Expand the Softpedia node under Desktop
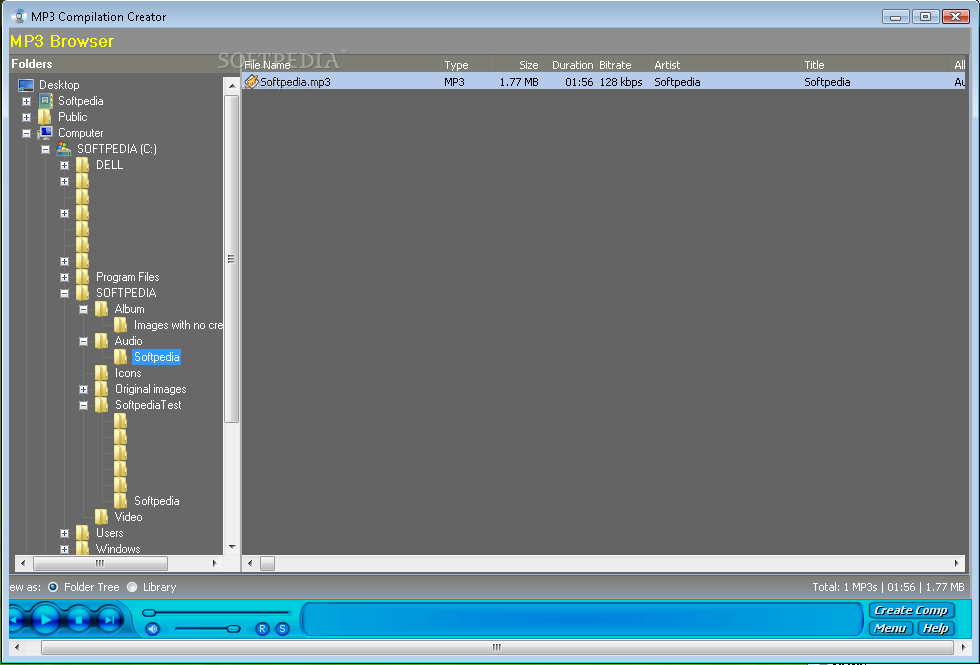 click(x=26, y=101)
